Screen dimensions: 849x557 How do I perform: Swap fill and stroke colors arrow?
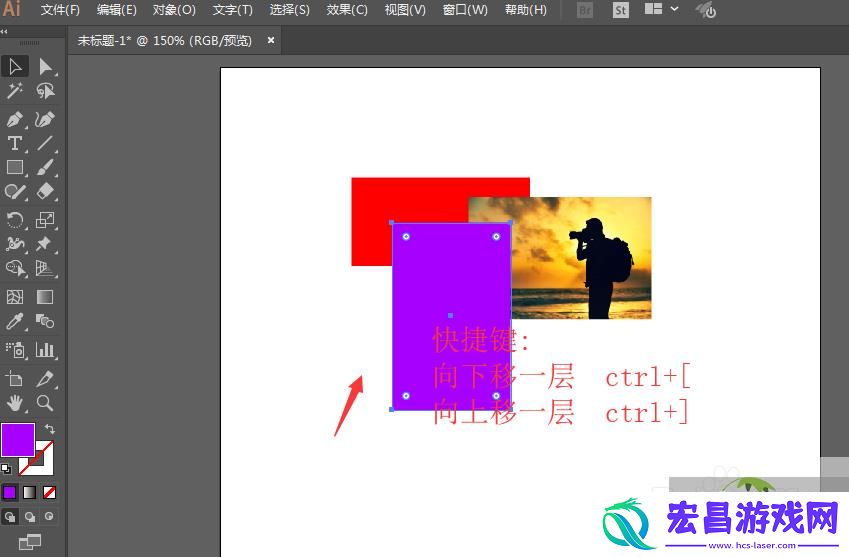tap(50, 429)
